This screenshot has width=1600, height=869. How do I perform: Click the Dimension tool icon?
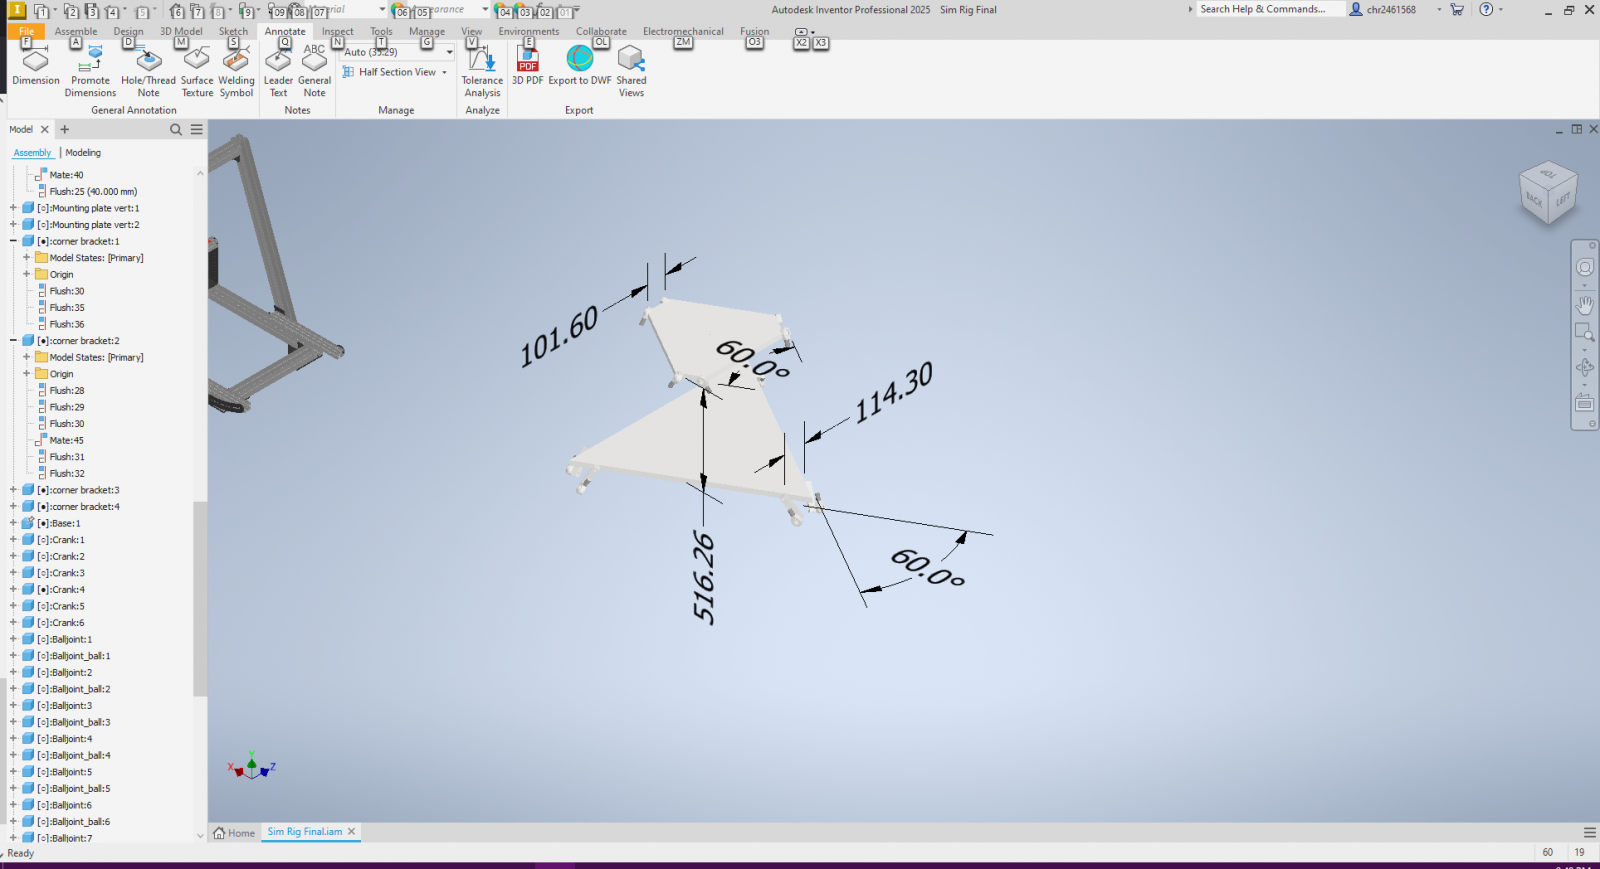[x=36, y=62]
